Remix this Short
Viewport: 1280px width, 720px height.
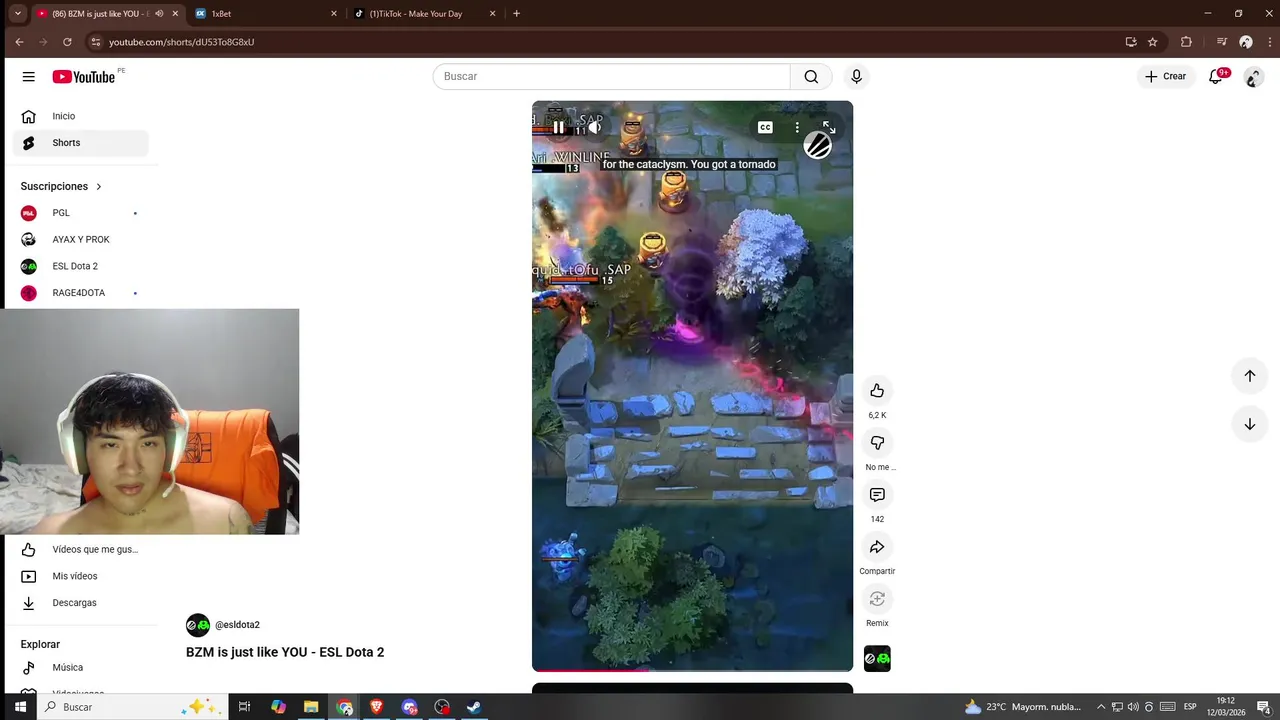[877, 598]
